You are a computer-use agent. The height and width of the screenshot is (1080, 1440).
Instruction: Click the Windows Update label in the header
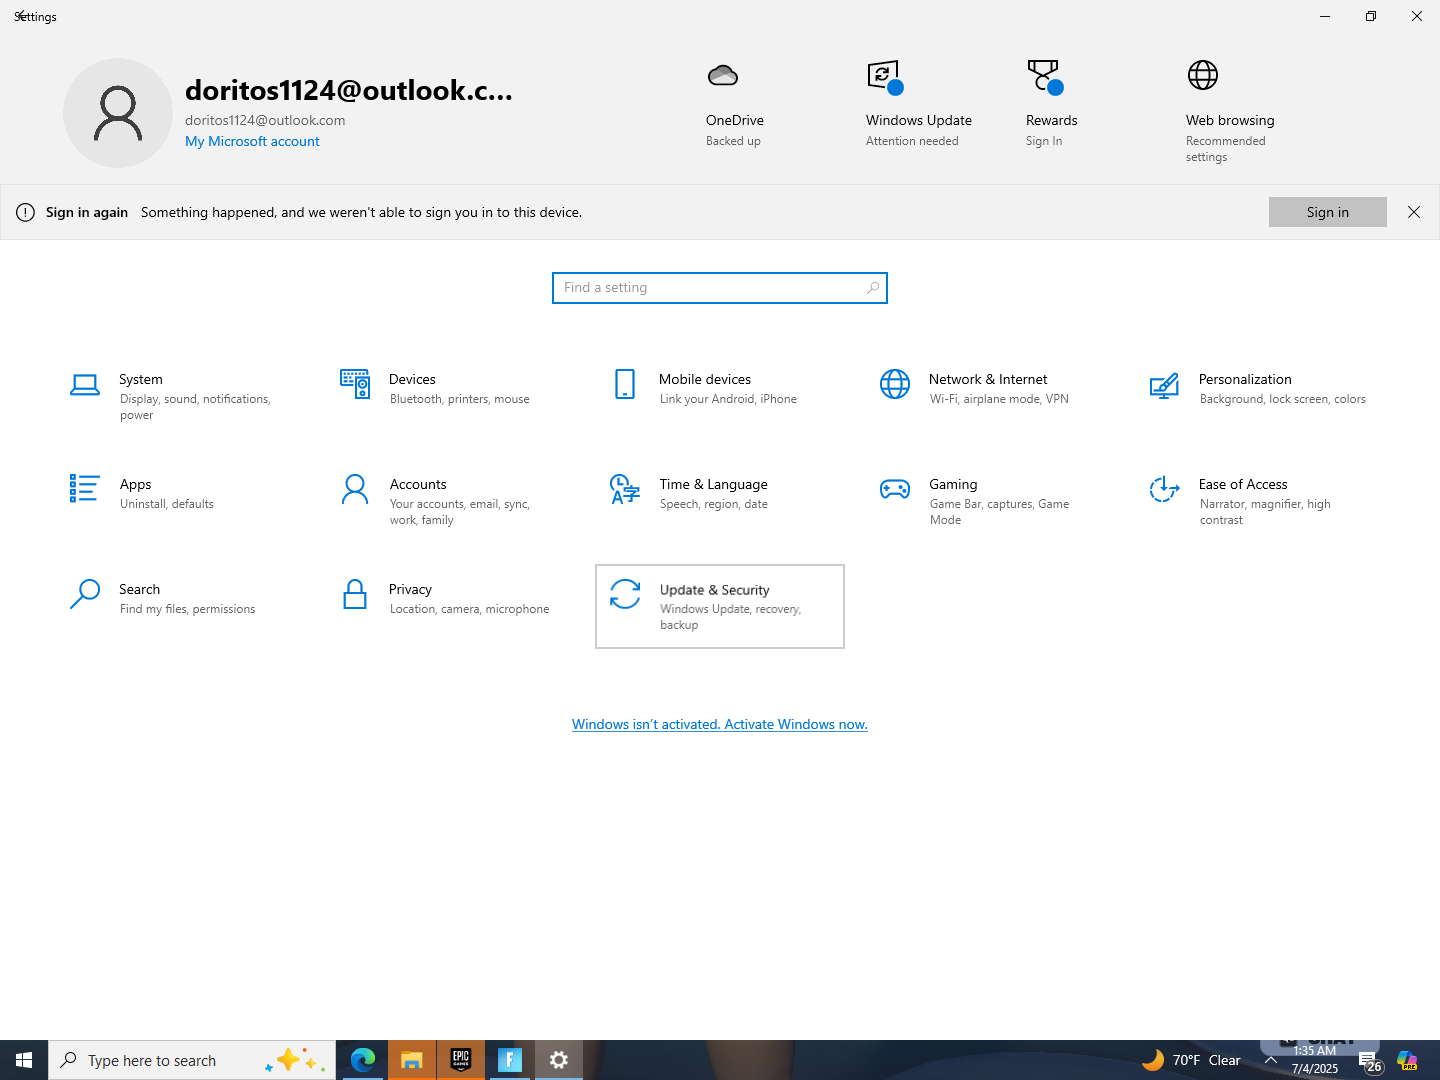pyautogui.click(x=919, y=120)
